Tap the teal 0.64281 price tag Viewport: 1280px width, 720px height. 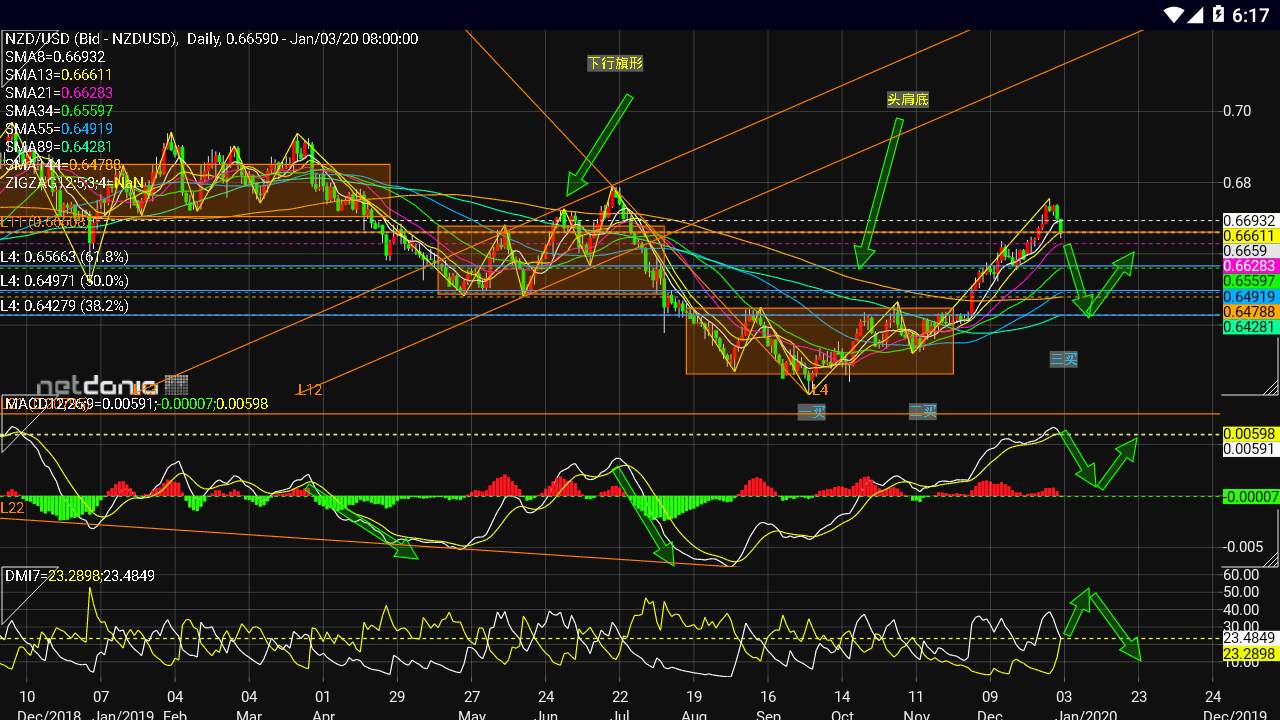1251,327
